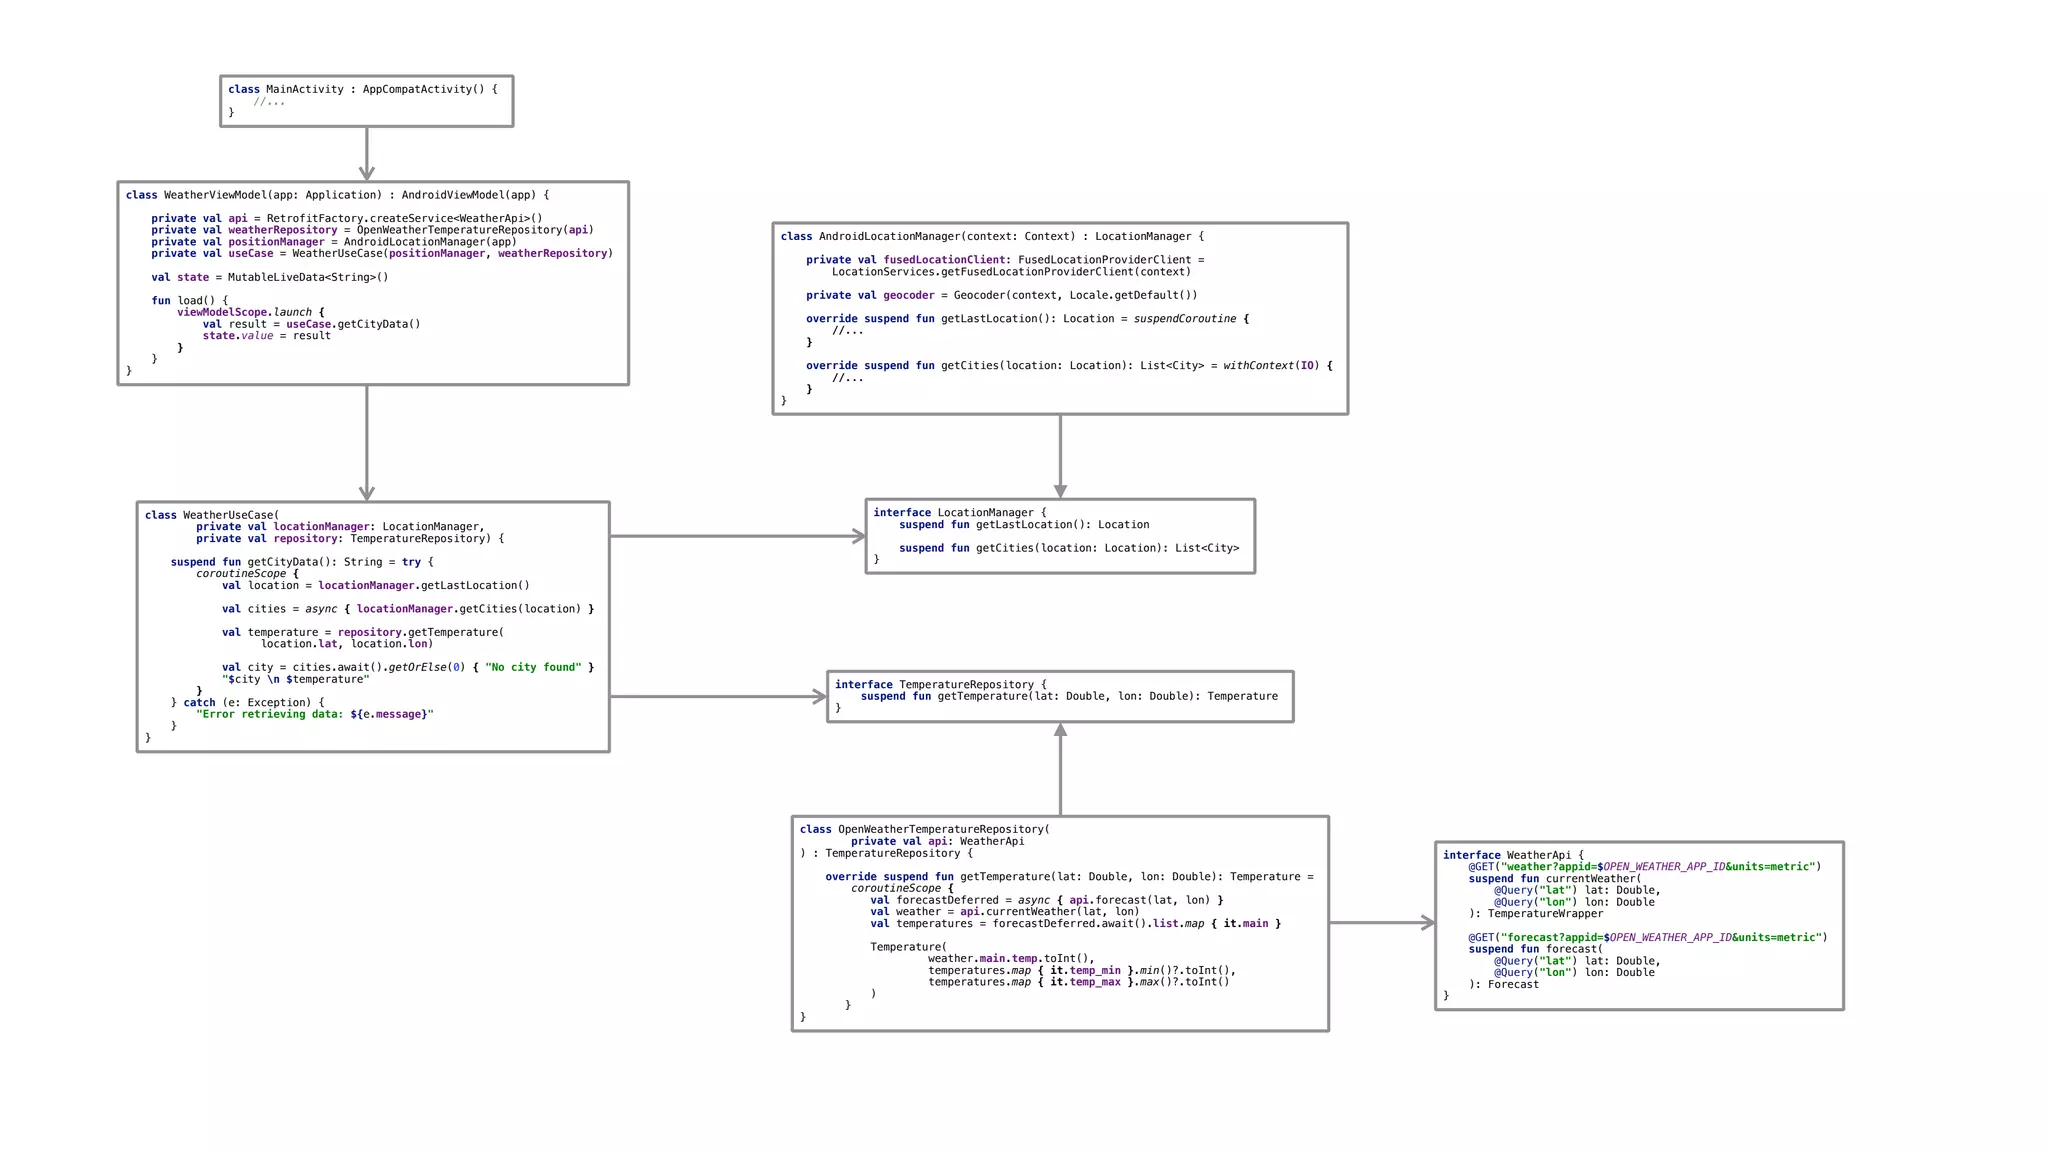Click arrow from AndroidLocationManager to LocationManager interface

click(1060, 455)
